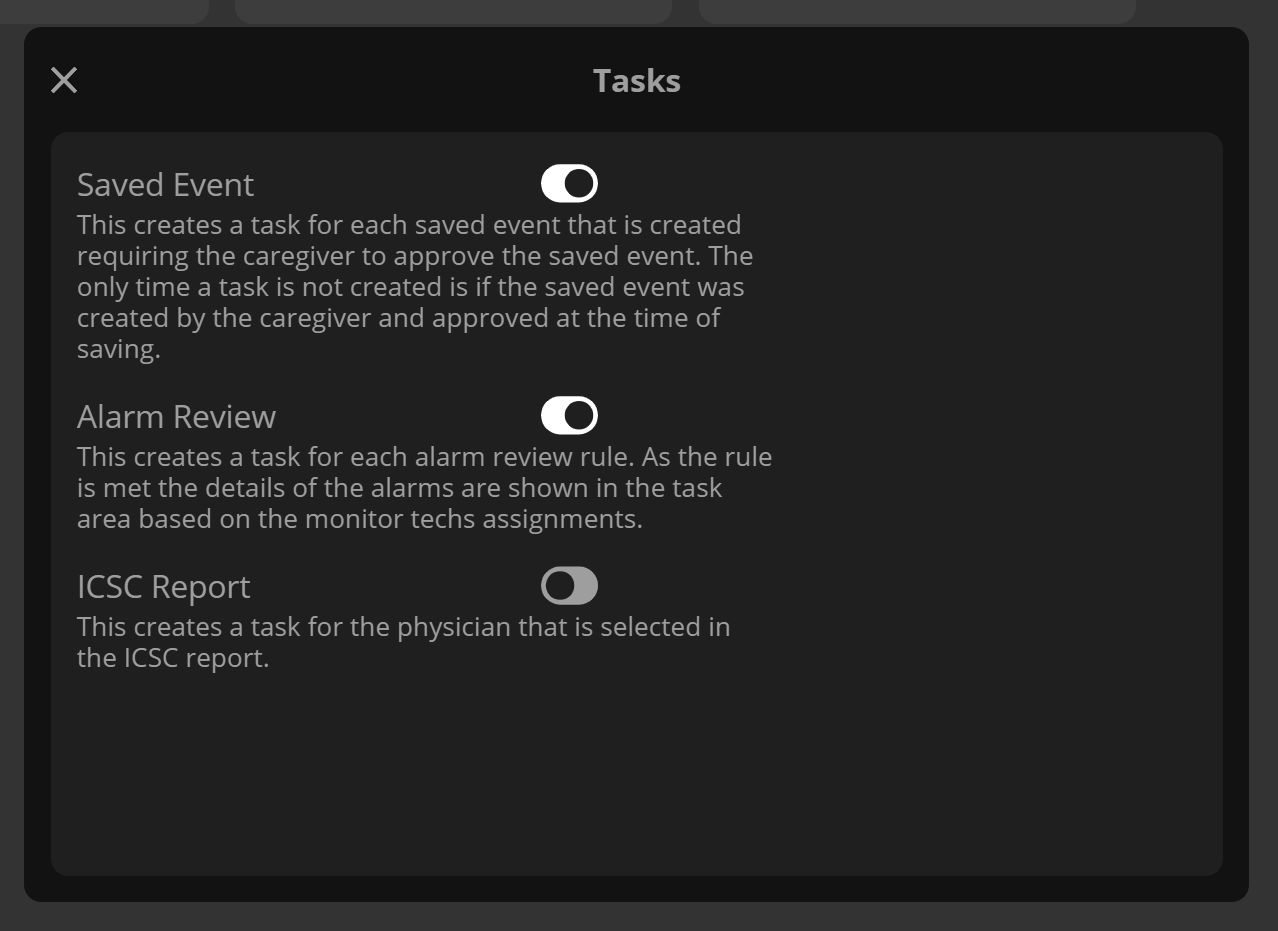This screenshot has height=931, width=1278.
Task: Click the Tasks dialog title
Action: tap(637, 81)
